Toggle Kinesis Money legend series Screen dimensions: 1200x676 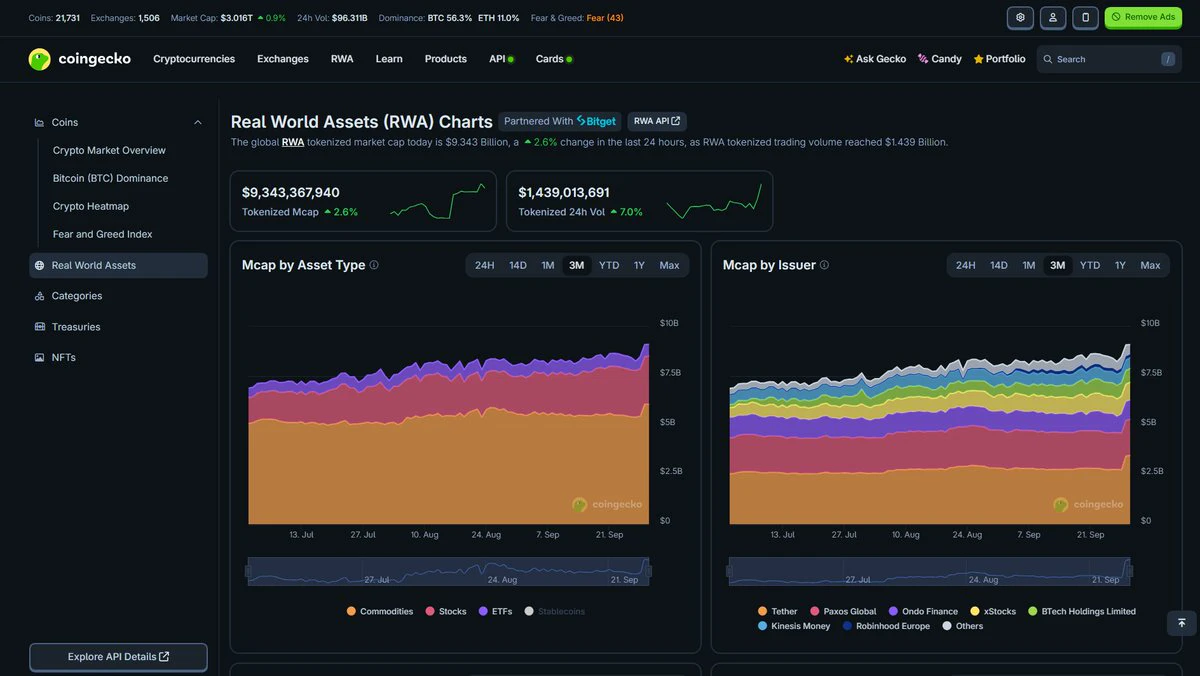tap(794, 626)
